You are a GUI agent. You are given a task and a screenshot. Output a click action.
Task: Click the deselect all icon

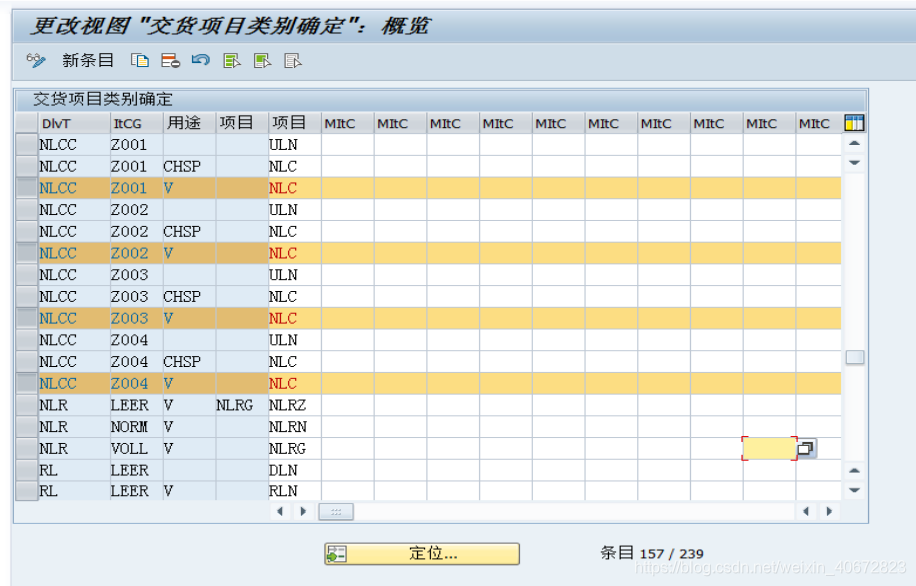293,61
